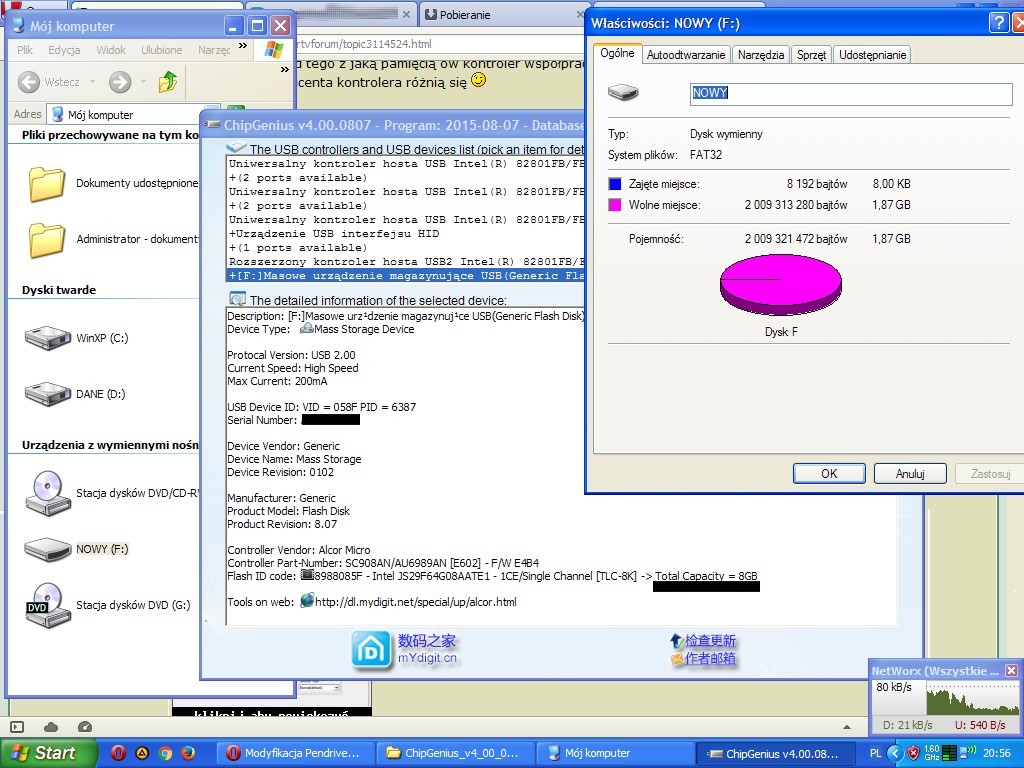
Task: Launch Opera from the quick launch bar
Action: (x=118, y=753)
